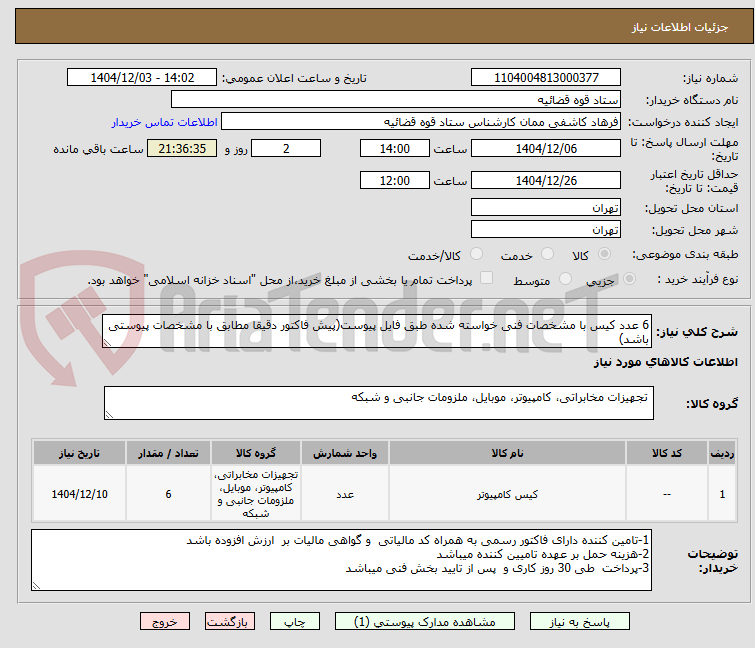Click the announcement date field 1404/12/03 - 14:02

(142, 78)
